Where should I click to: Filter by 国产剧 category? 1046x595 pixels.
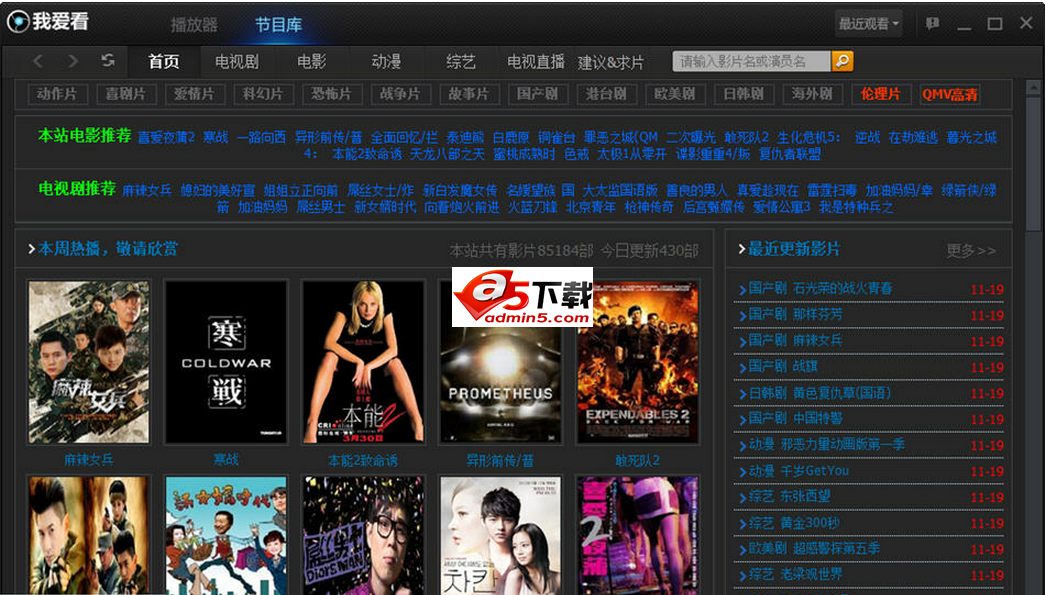[537, 94]
